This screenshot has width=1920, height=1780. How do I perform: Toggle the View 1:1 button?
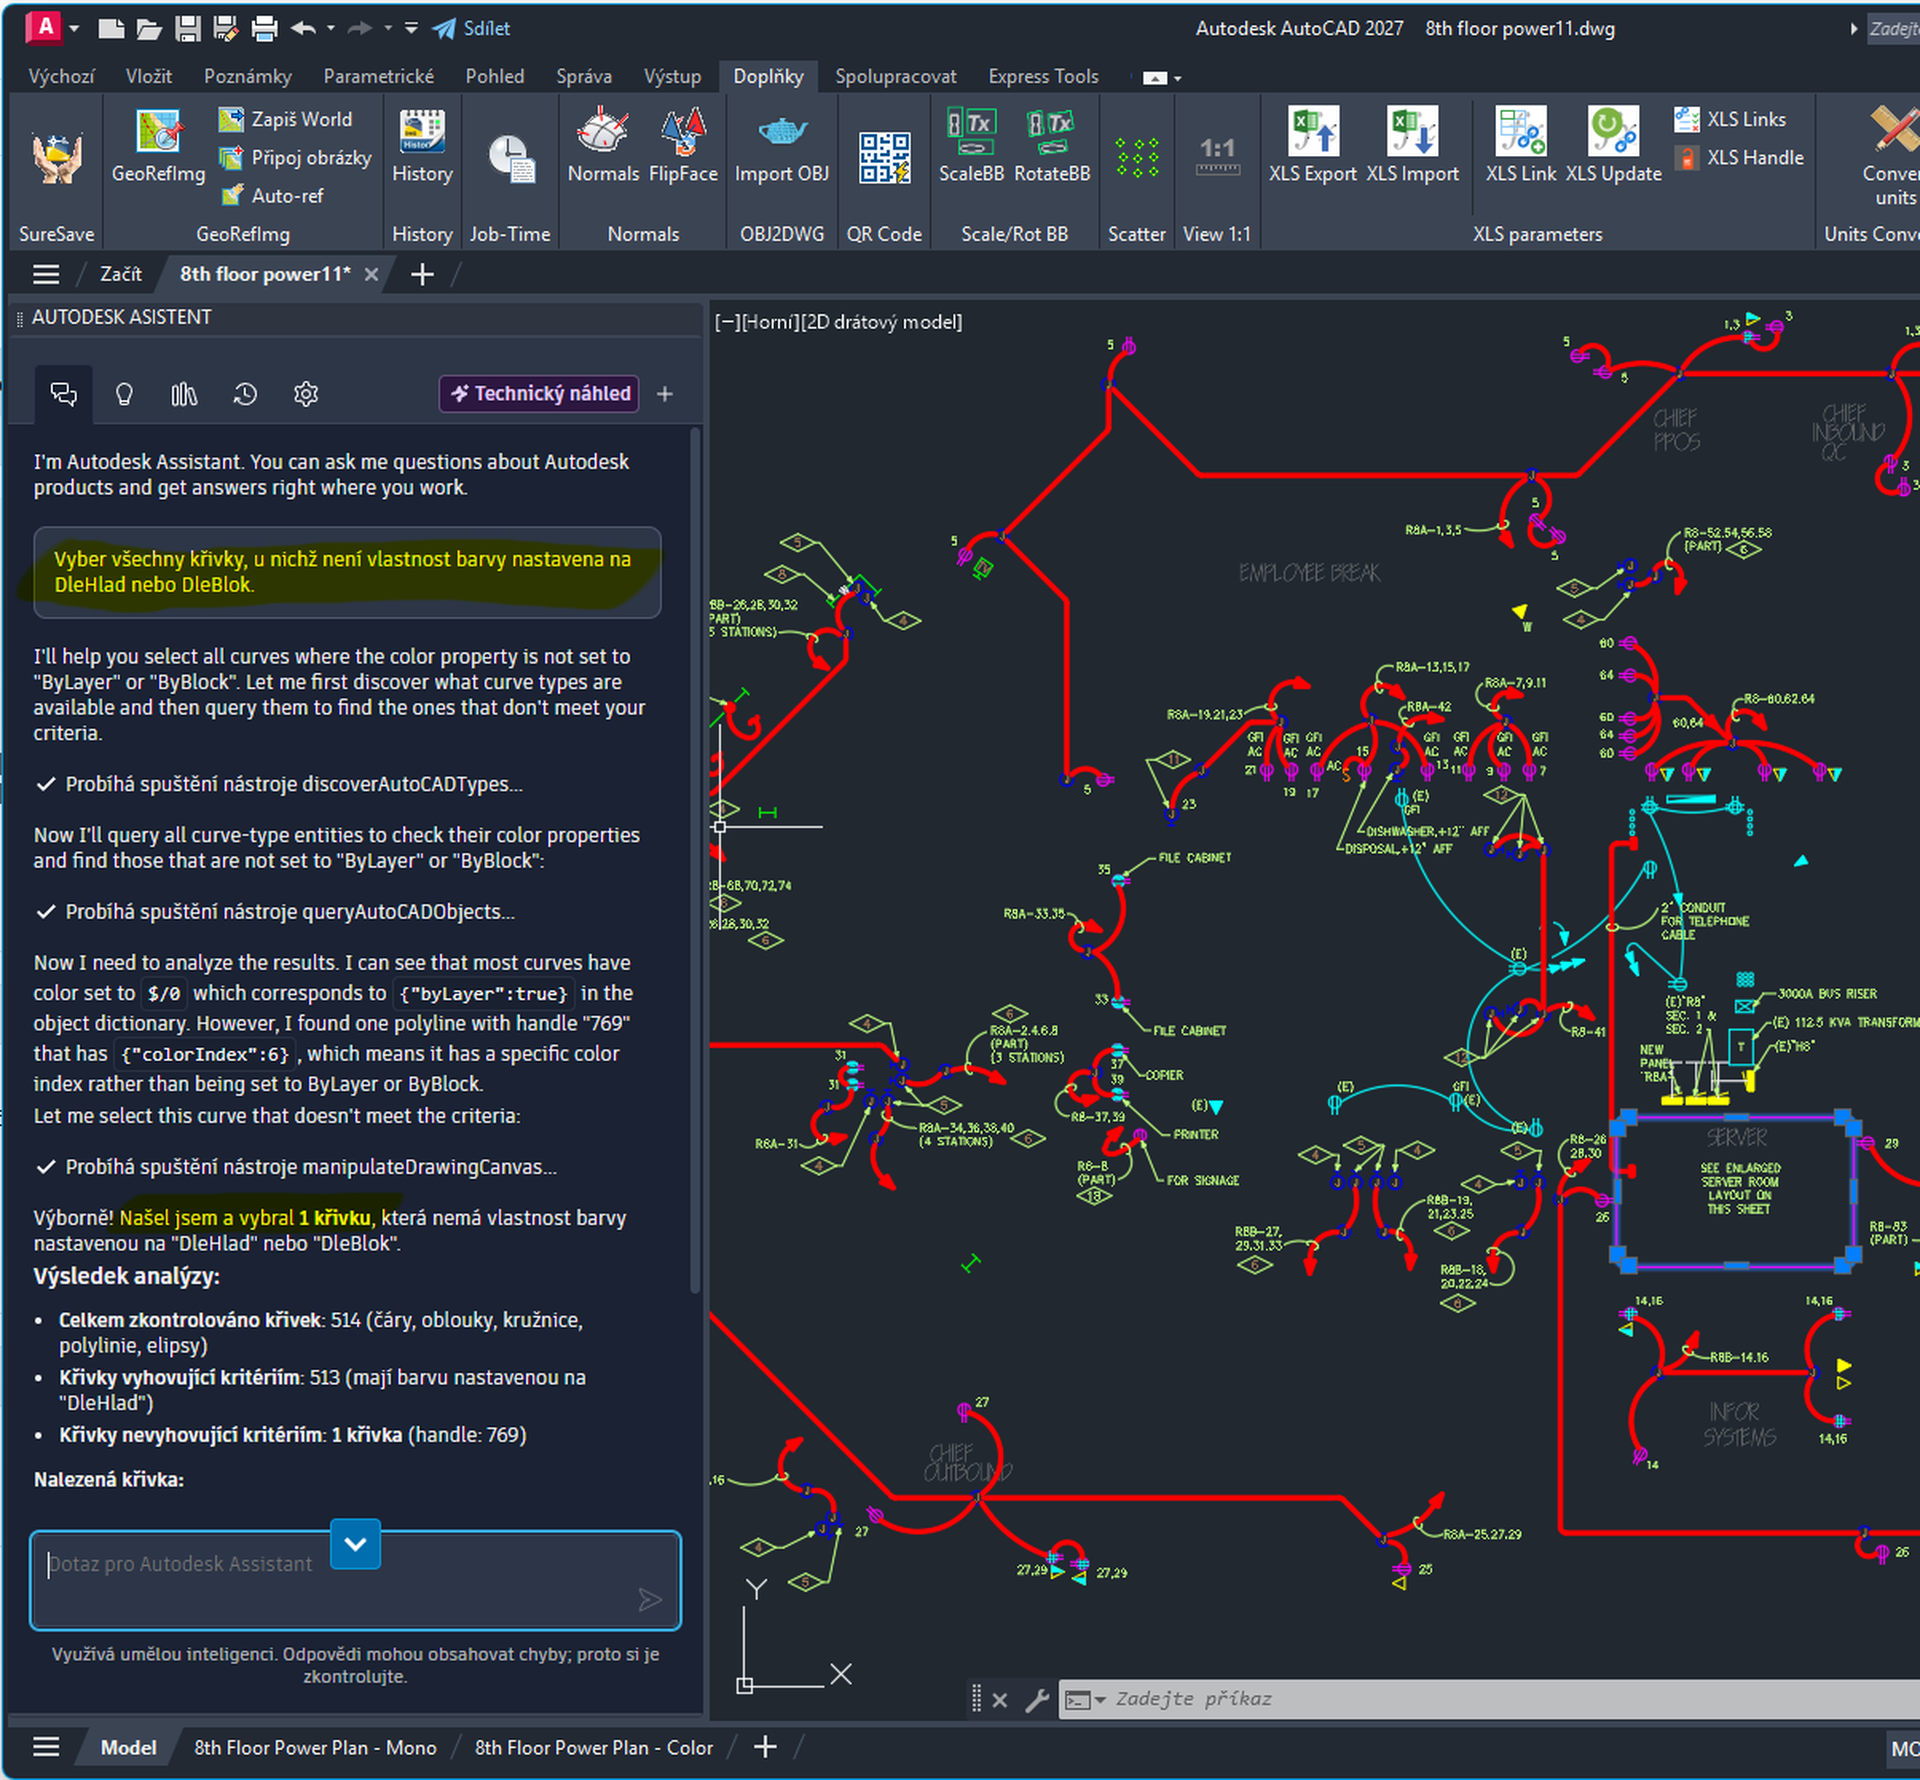(1216, 159)
